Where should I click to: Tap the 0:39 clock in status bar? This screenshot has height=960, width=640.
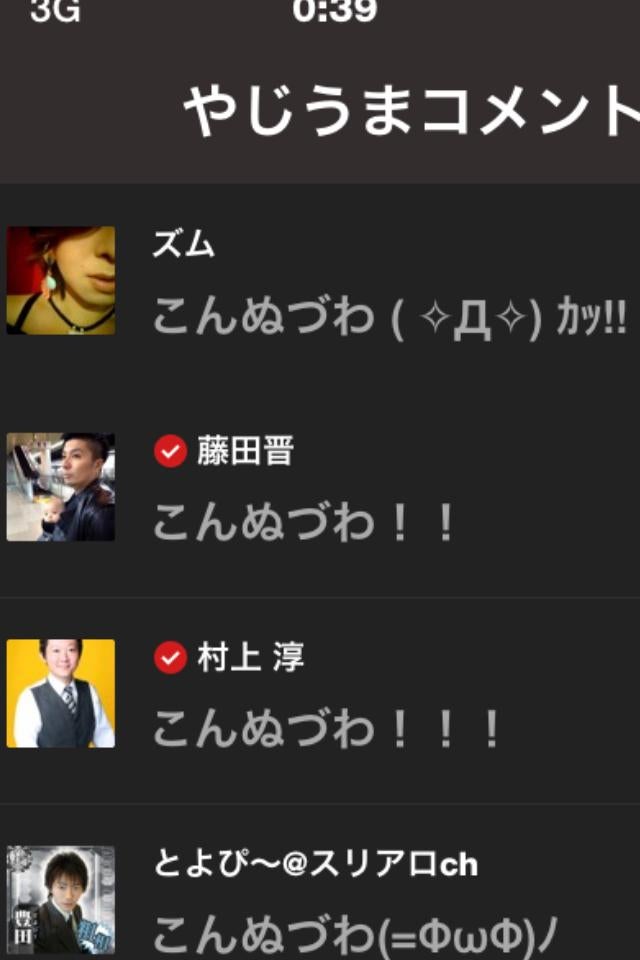point(334,10)
